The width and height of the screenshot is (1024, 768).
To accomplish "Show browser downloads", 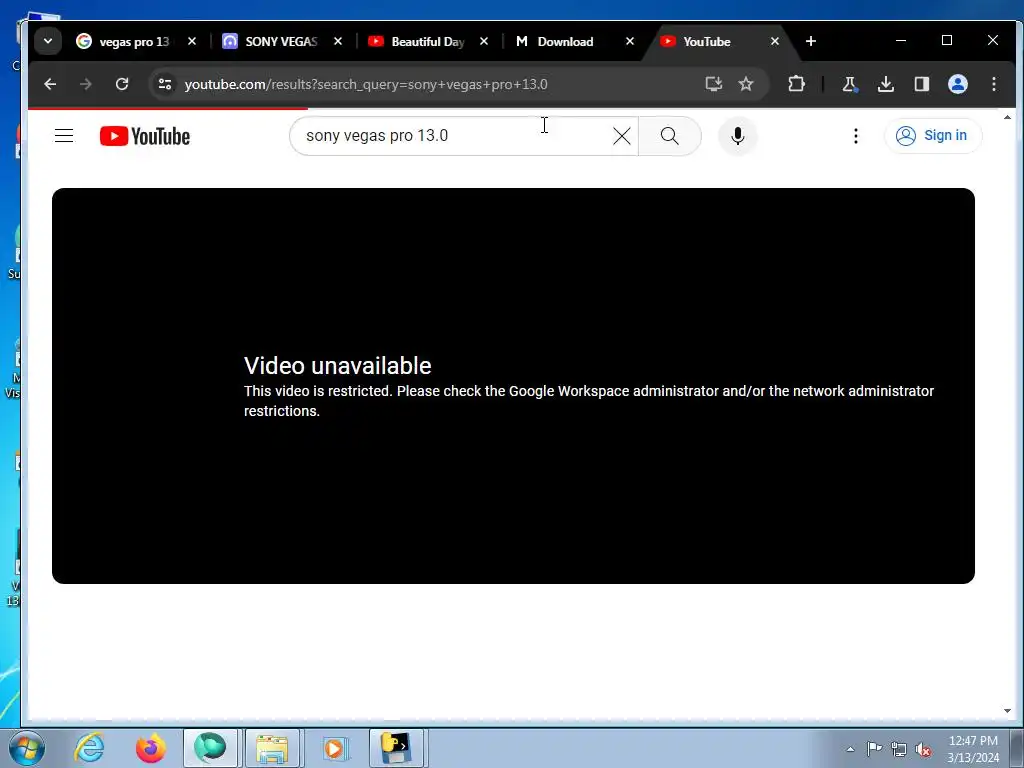I will (886, 84).
